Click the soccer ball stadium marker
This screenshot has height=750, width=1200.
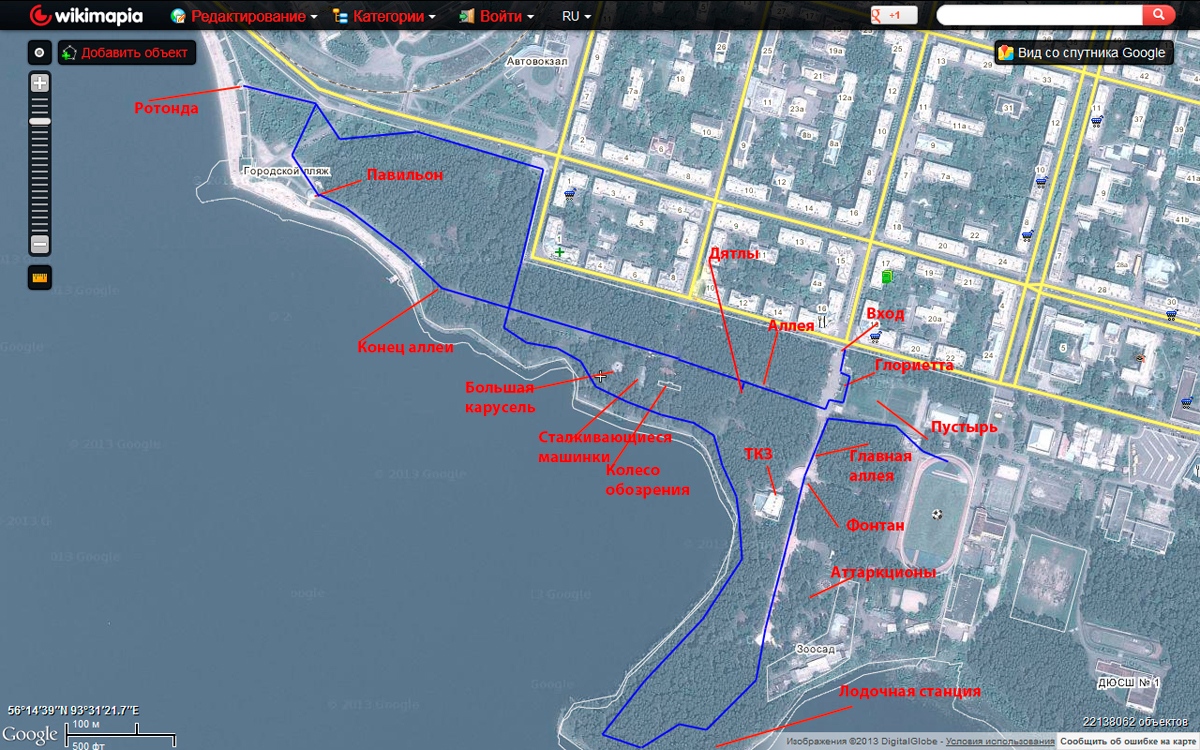tap(937, 514)
